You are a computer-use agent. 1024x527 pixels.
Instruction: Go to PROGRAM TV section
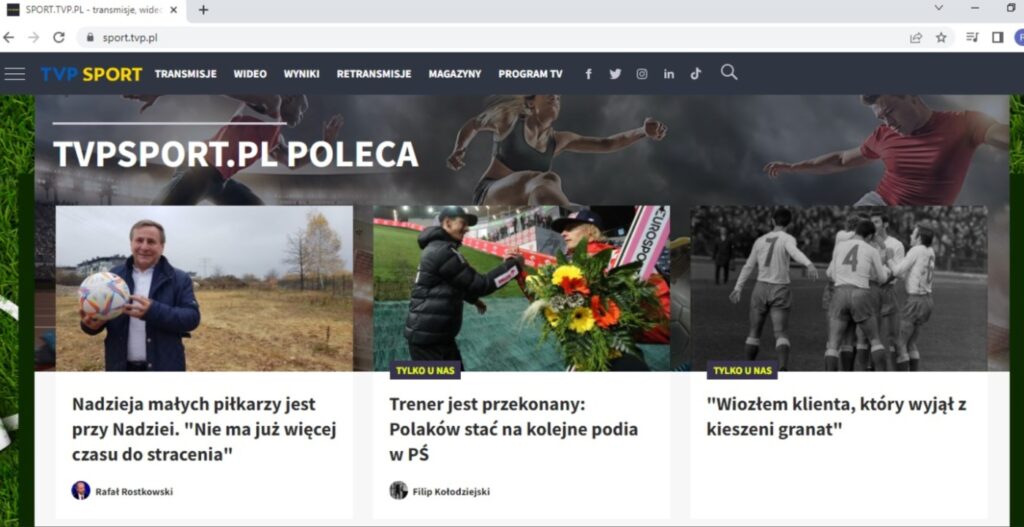(x=530, y=74)
